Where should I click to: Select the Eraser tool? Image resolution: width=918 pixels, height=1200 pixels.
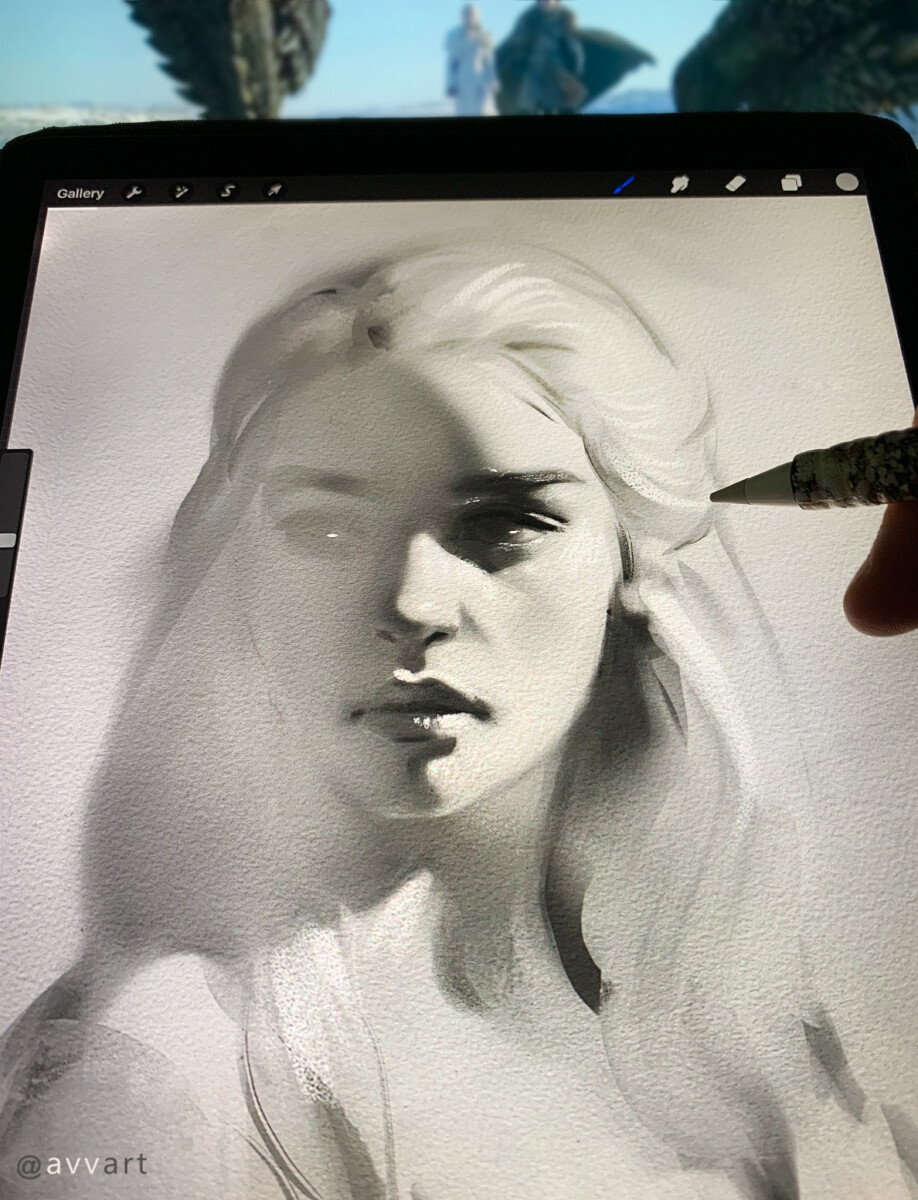pos(736,183)
